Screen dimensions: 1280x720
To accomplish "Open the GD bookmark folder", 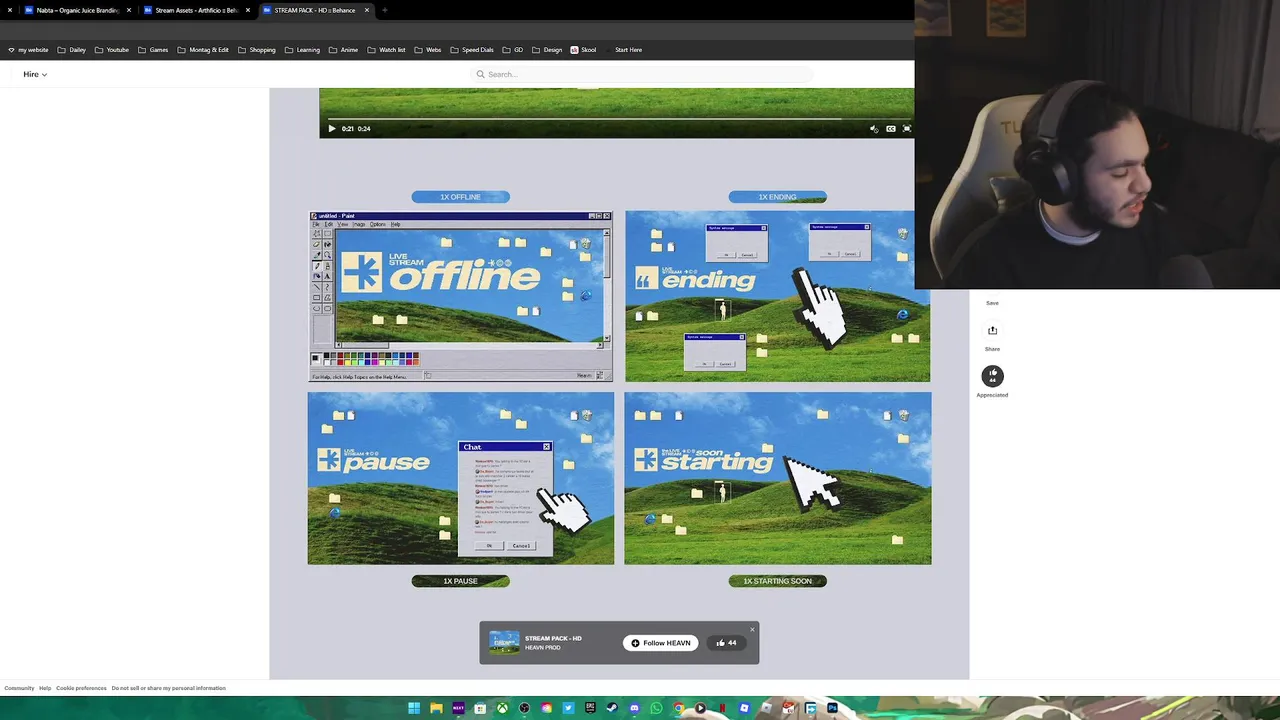I will pos(513,50).
